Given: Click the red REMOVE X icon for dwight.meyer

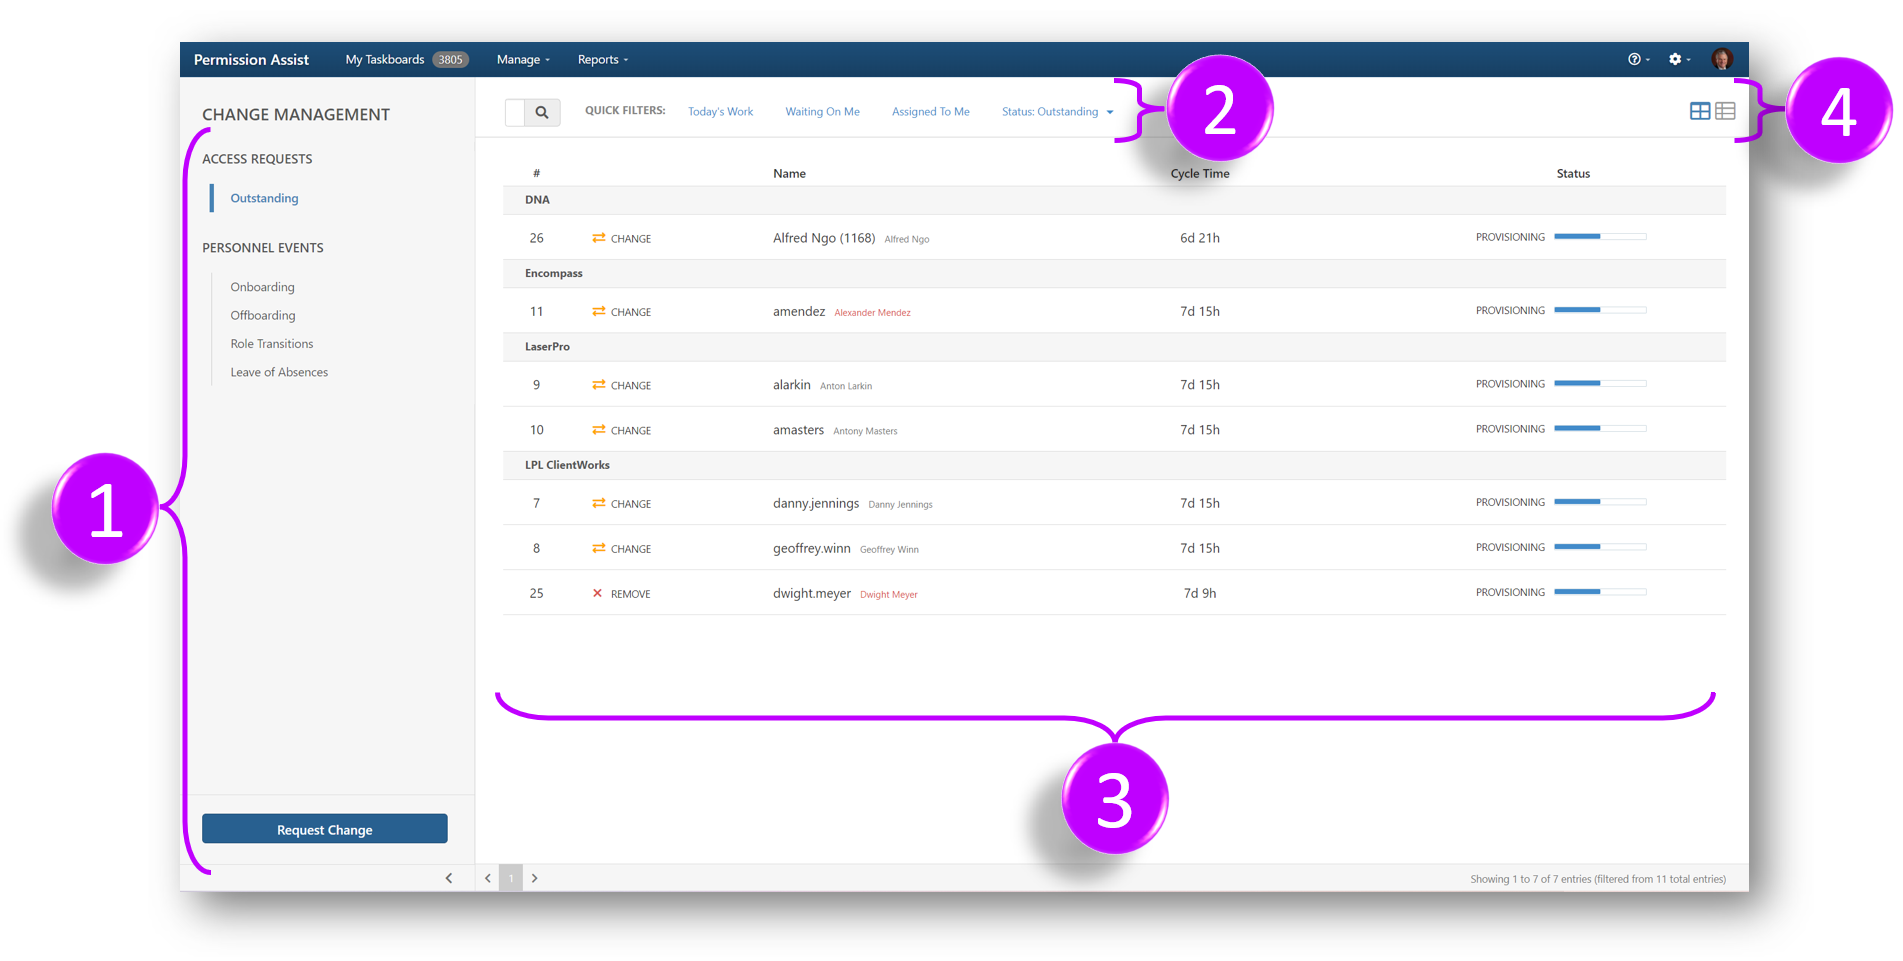Looking at the screenshot, I should [x=598, y=592].
